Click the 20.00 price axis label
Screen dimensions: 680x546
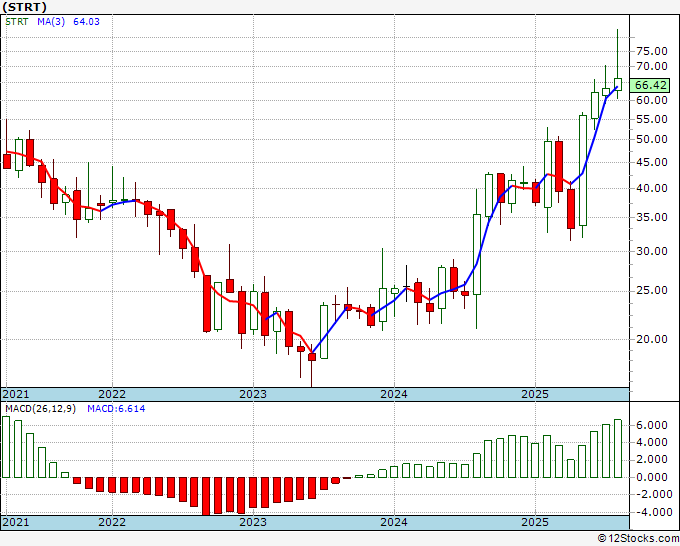click(651, 339)
